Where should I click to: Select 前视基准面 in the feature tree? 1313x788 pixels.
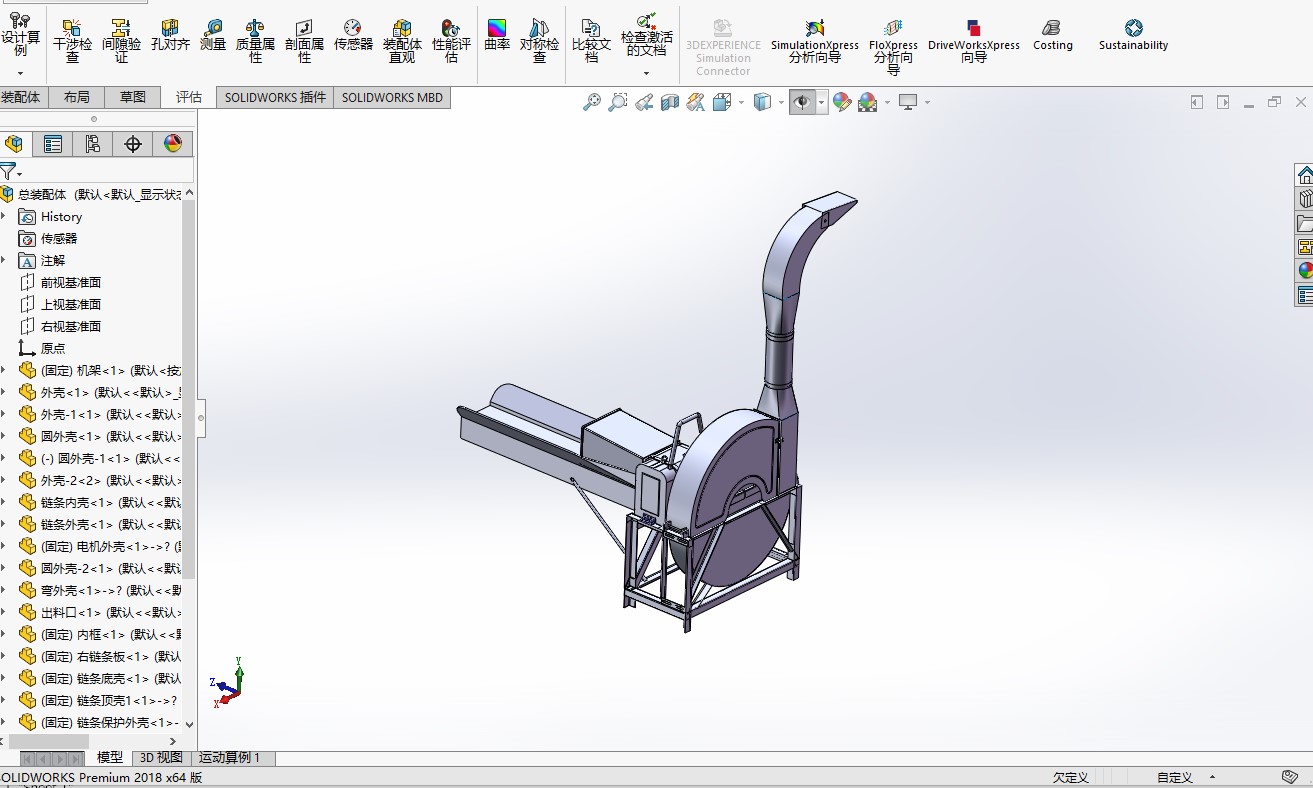point(70,282)
